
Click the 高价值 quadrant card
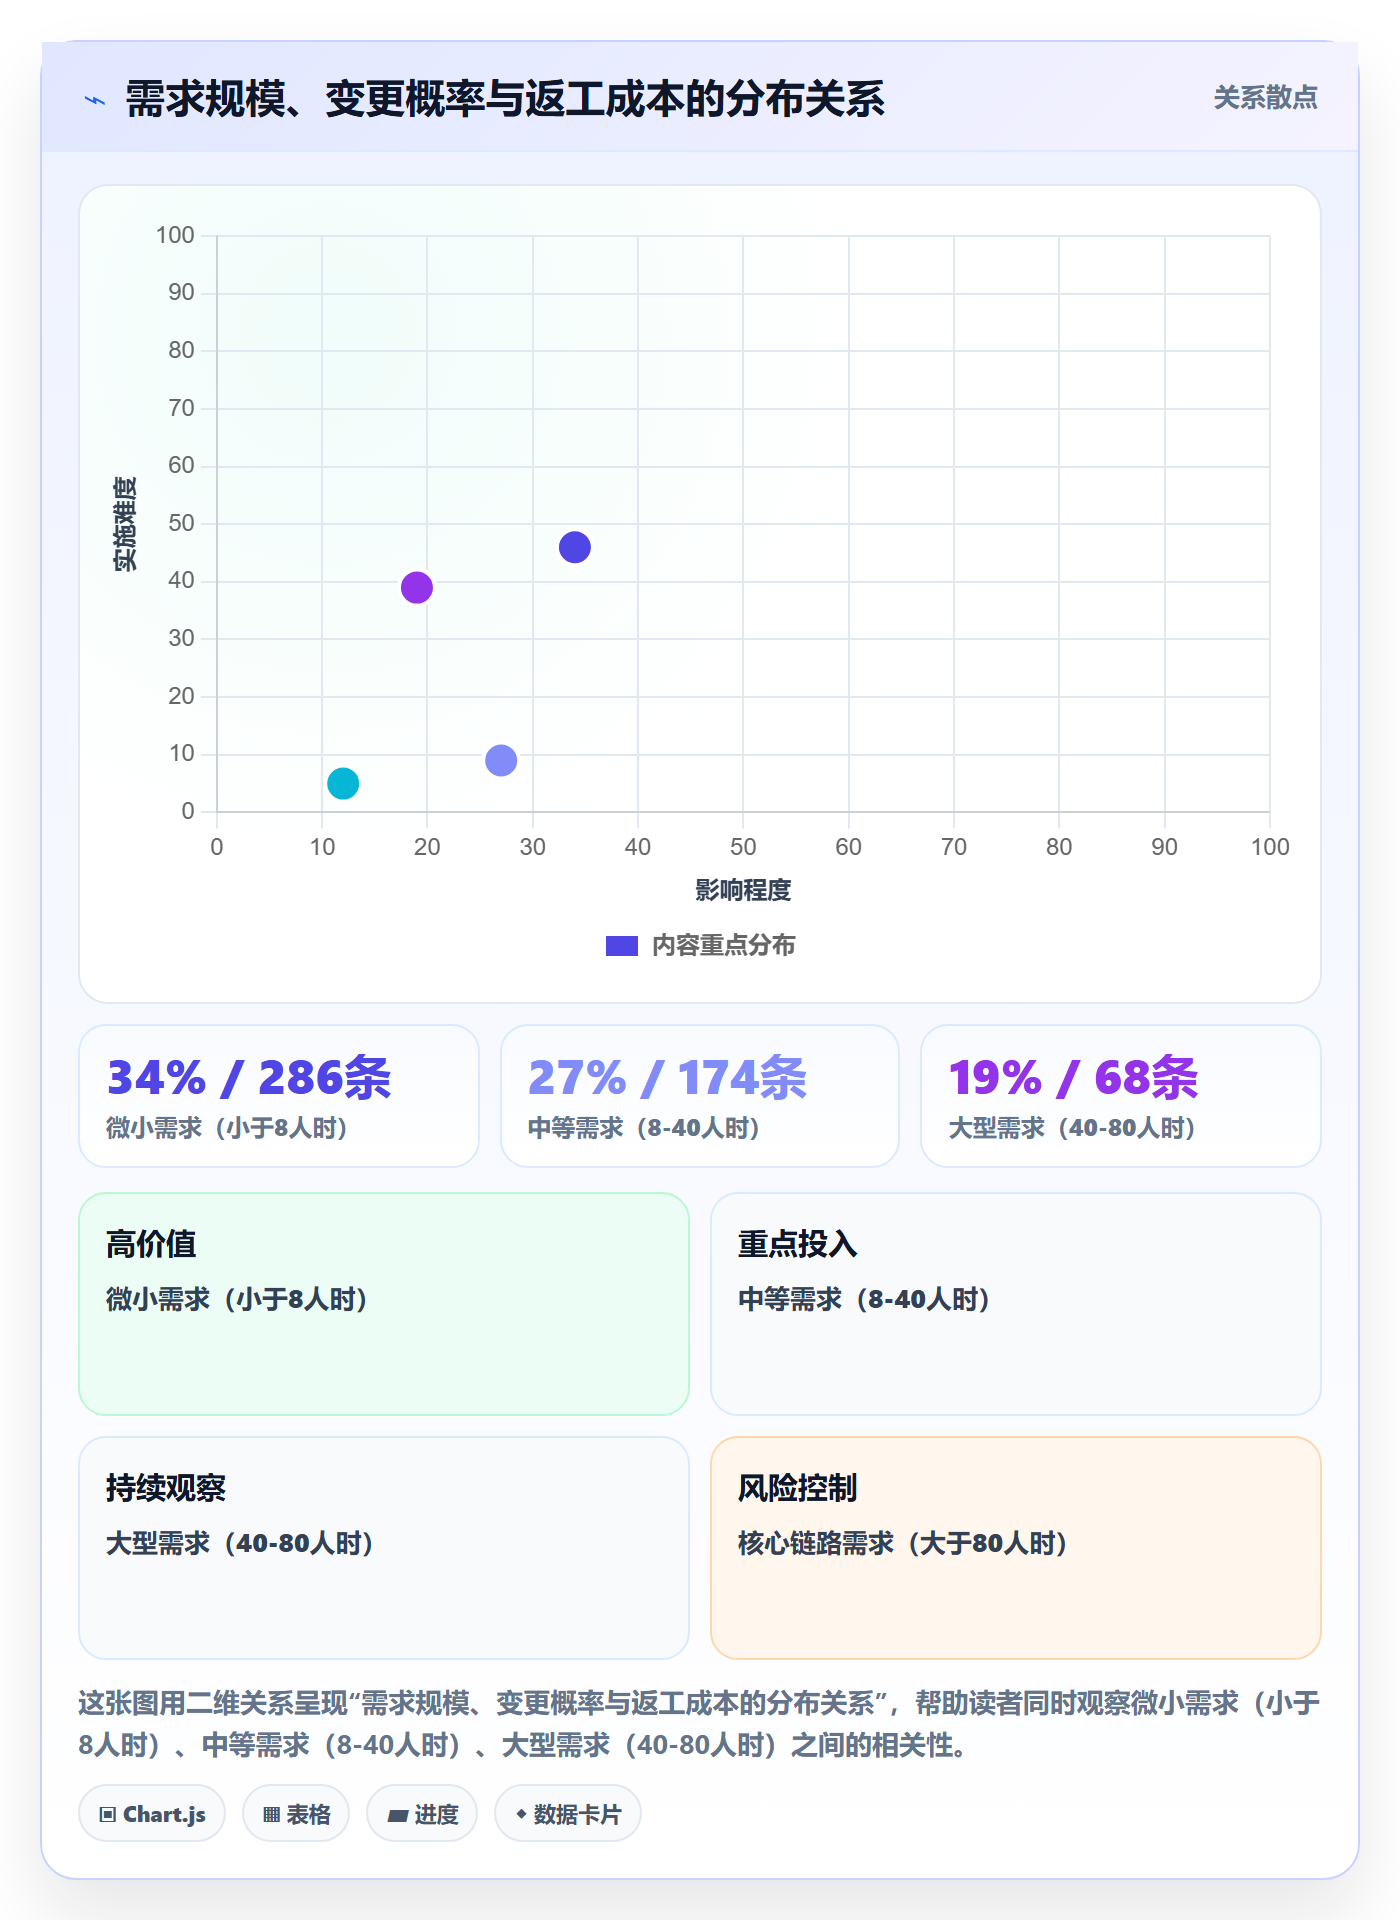coord(384,1304)
